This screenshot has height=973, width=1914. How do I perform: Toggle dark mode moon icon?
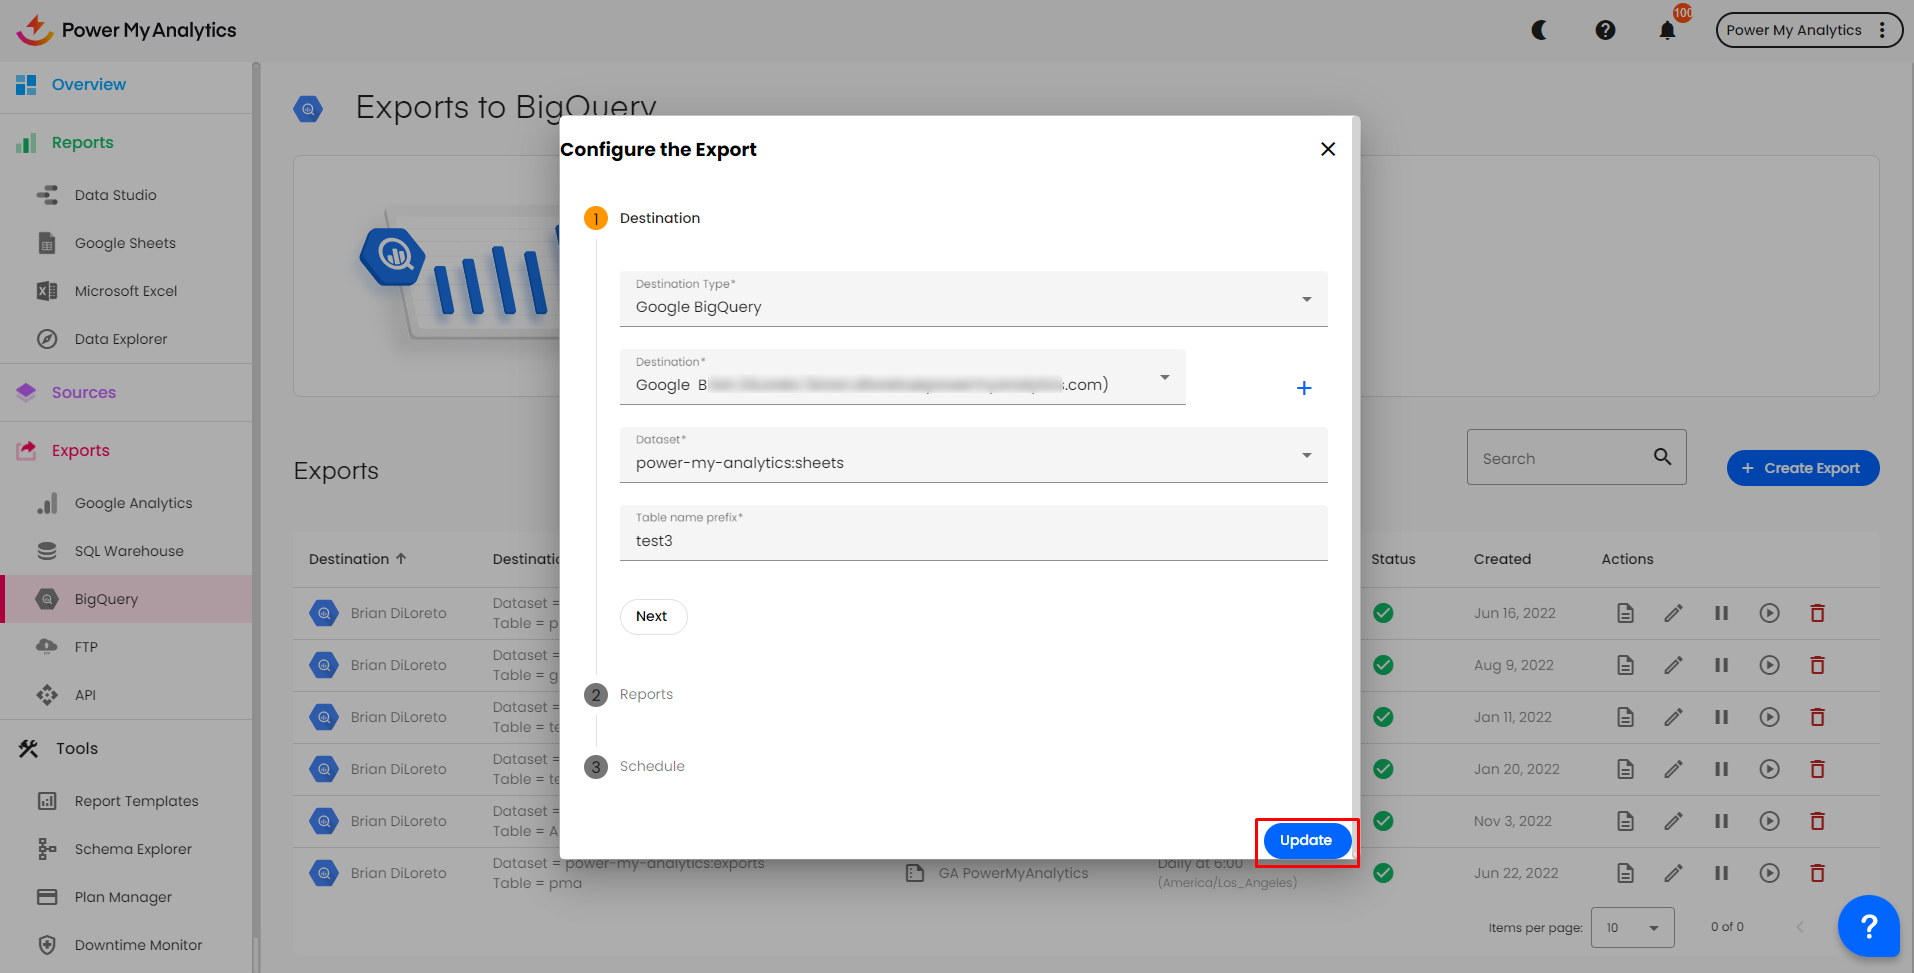coord(1540,30)
